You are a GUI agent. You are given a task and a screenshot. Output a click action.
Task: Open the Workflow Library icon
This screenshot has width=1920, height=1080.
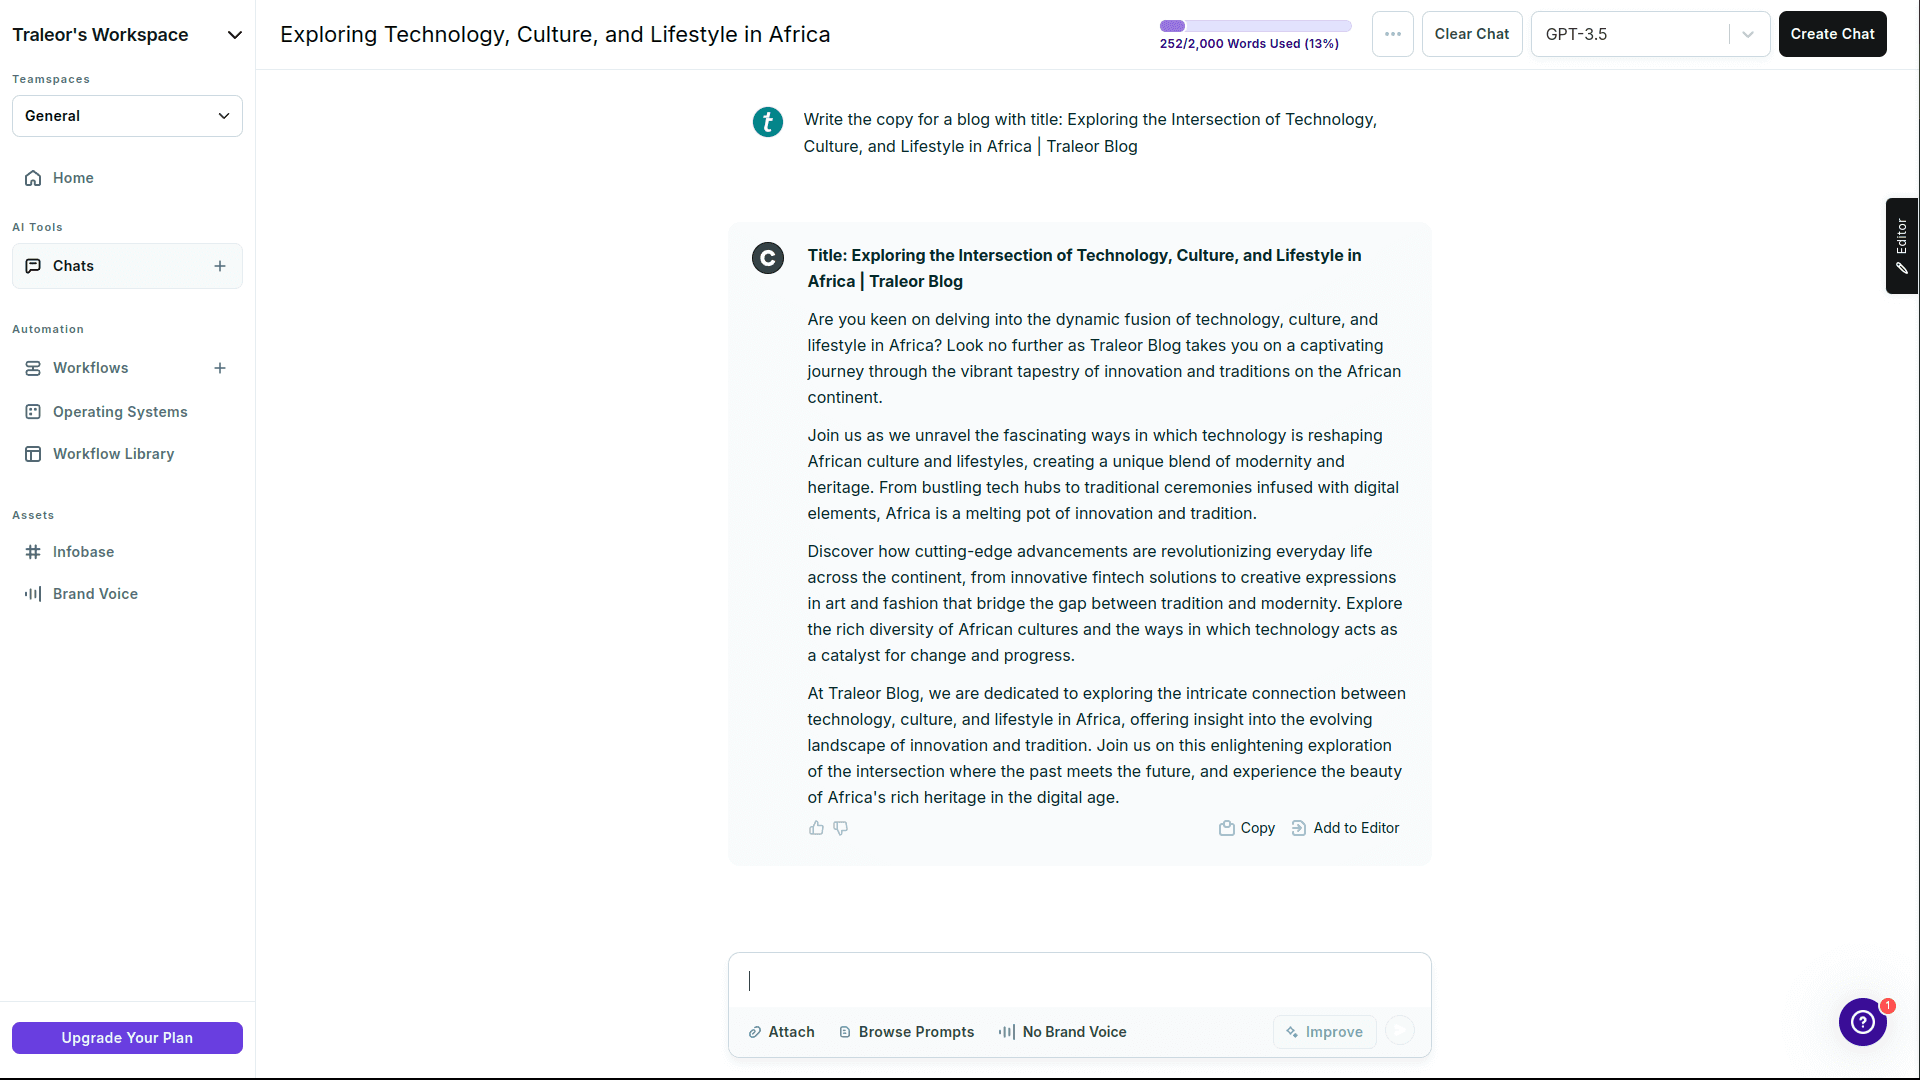pos(34,454)
